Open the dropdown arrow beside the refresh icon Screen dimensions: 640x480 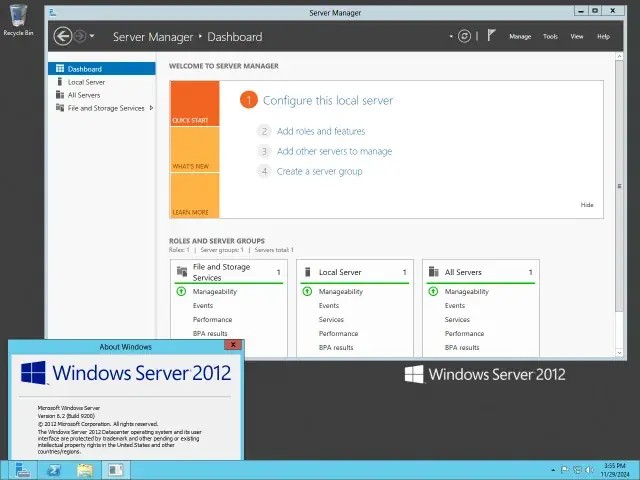click(451, 36)
